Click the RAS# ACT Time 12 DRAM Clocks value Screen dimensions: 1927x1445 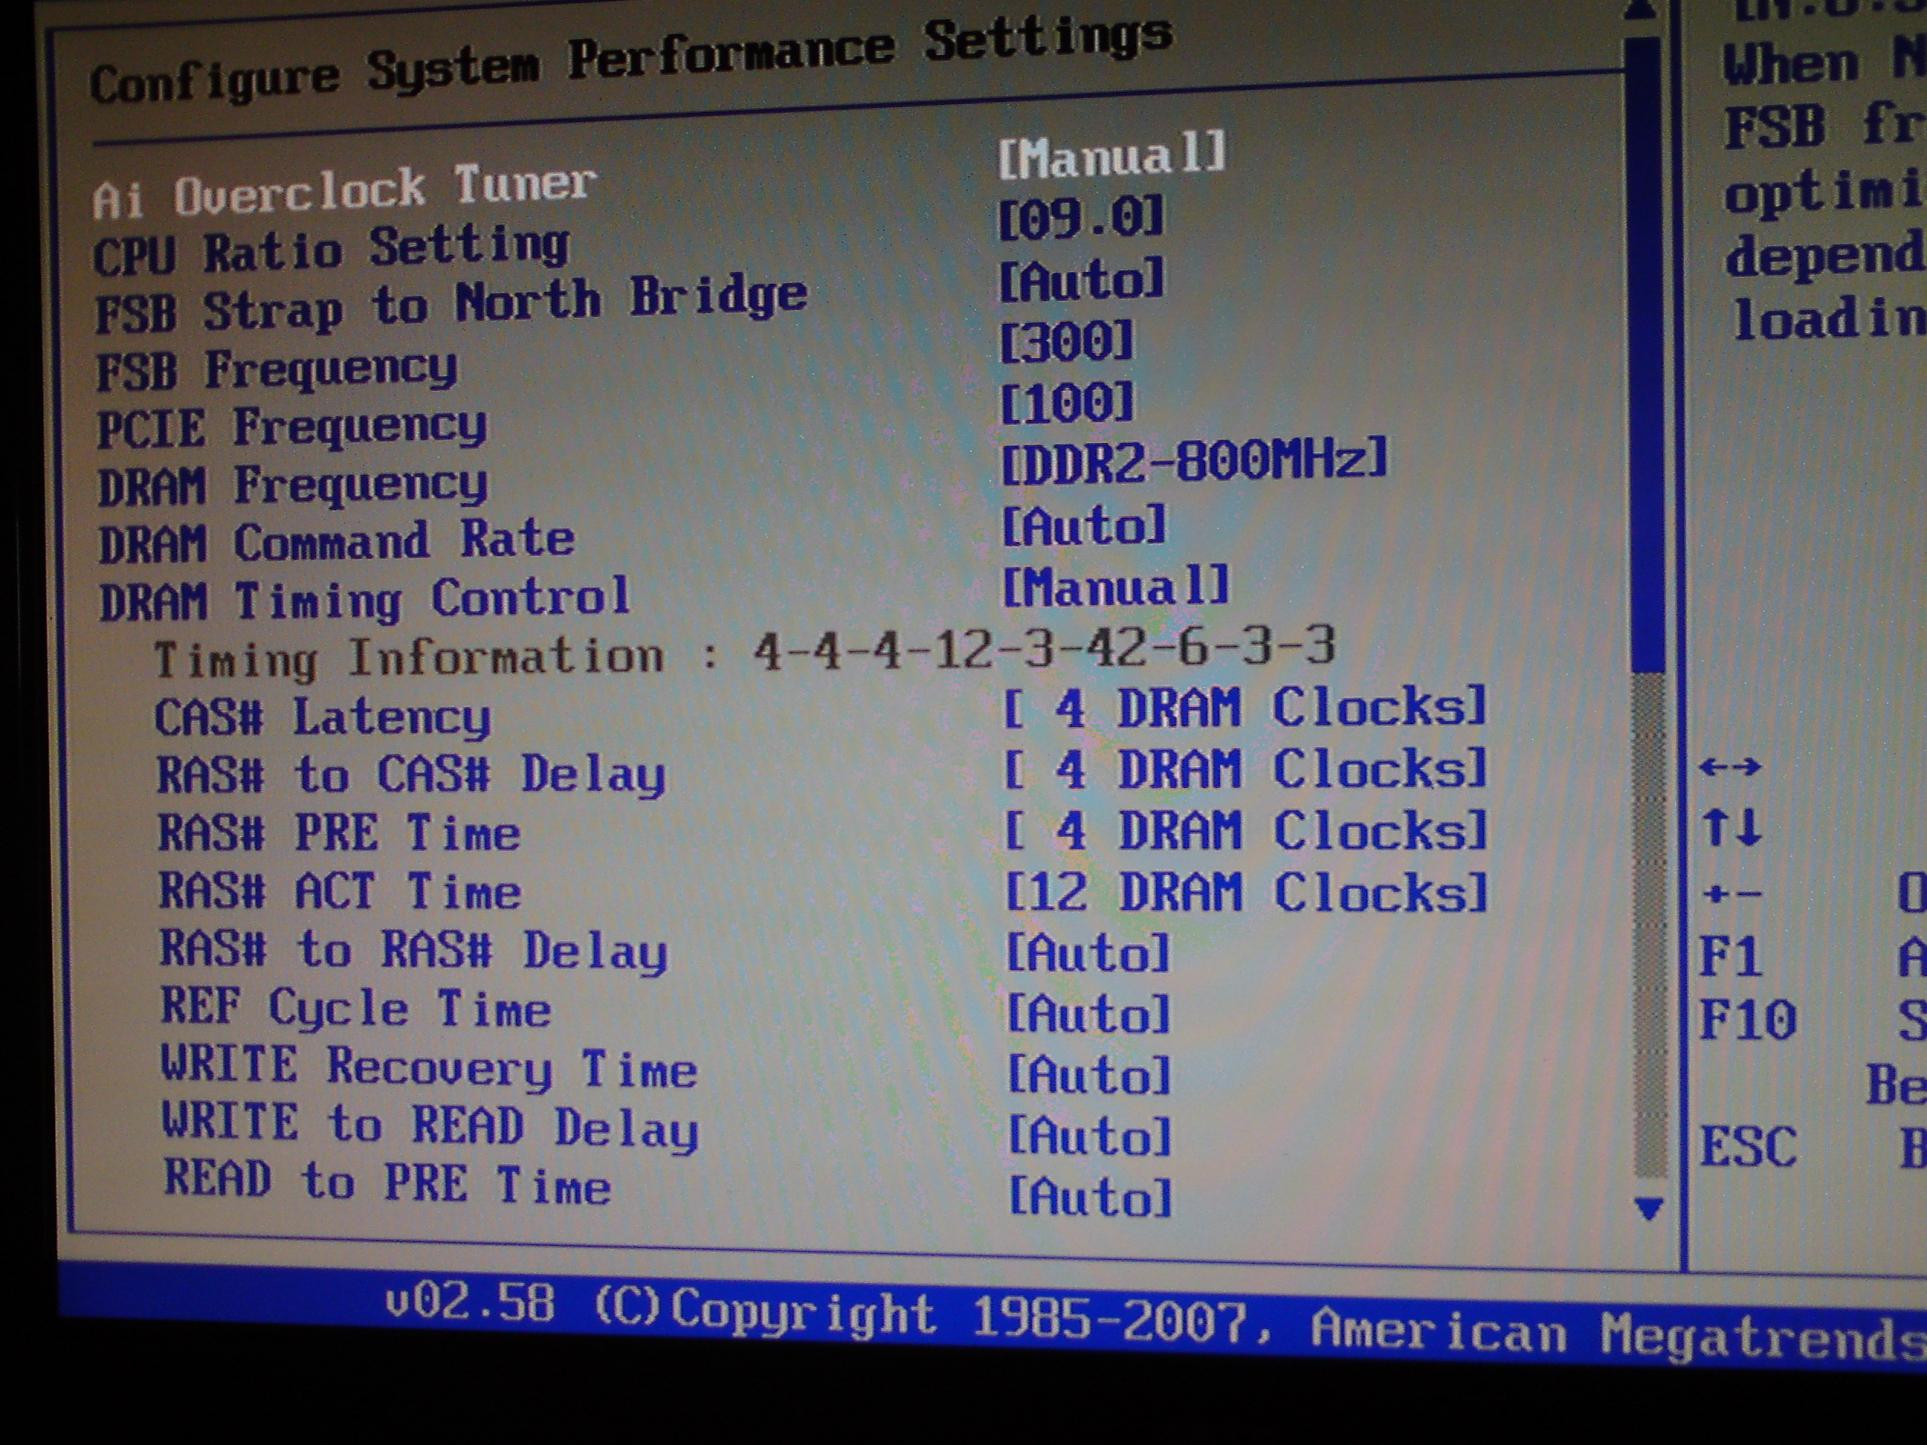click(x=1246, y=892)
